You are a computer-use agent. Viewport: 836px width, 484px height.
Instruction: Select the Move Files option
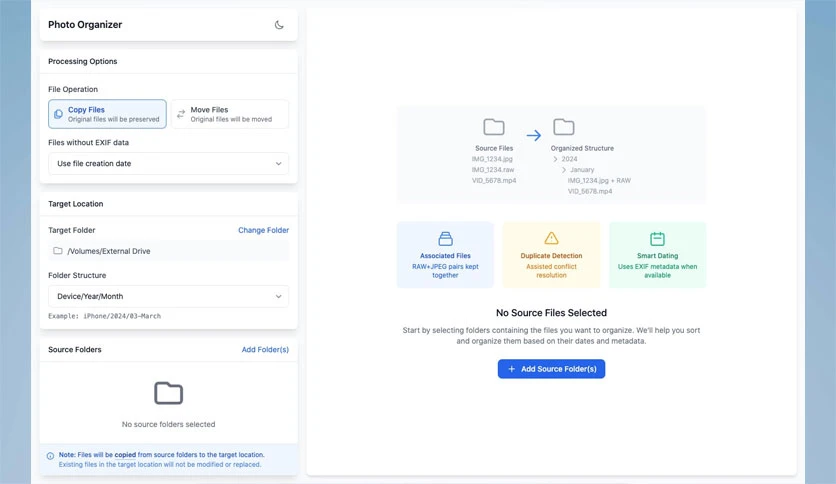tap(230, 114)
